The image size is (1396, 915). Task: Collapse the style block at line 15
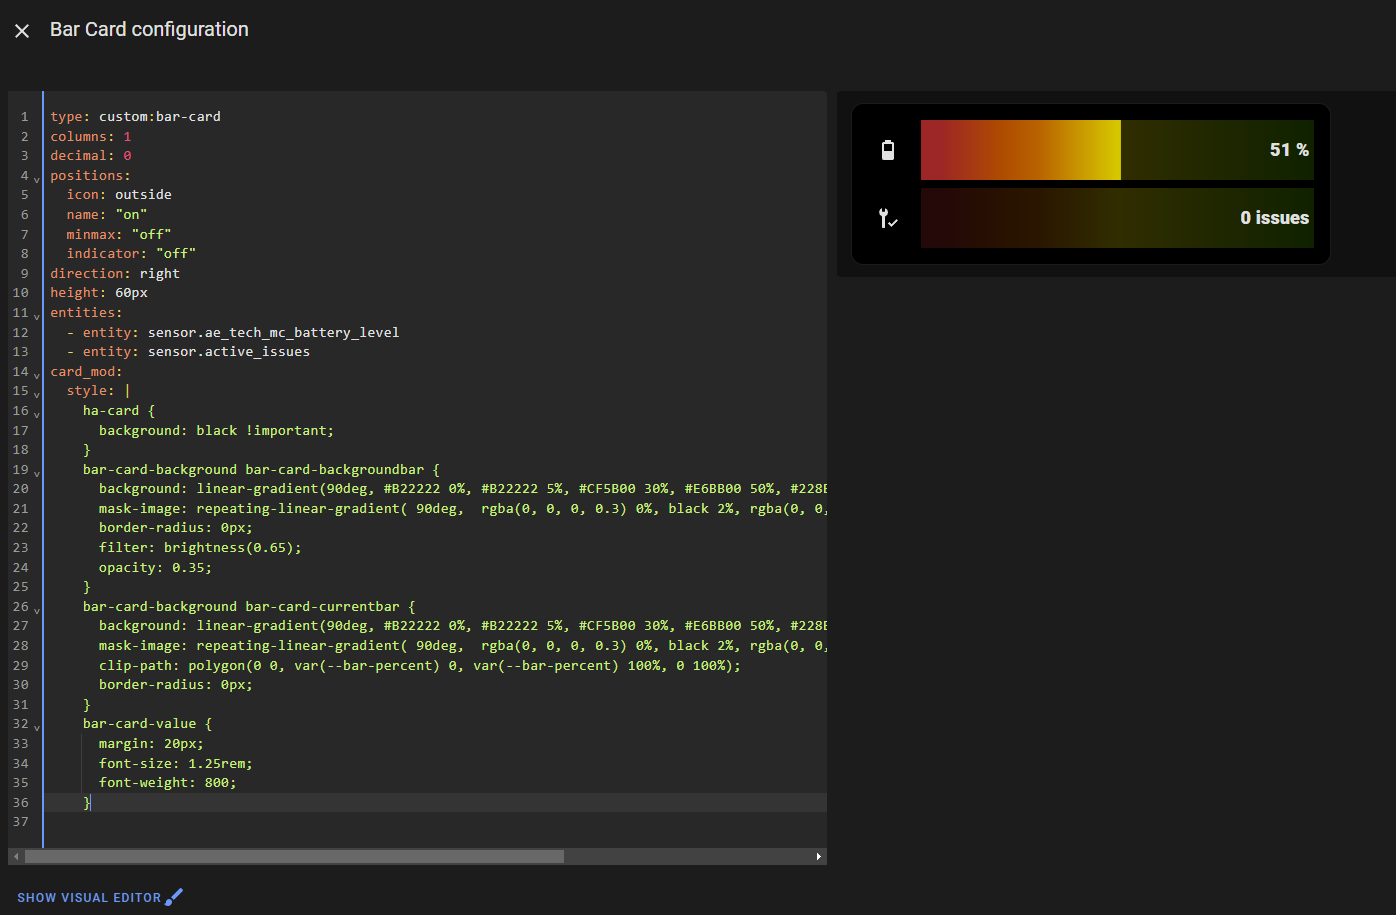tap(37, 394)
